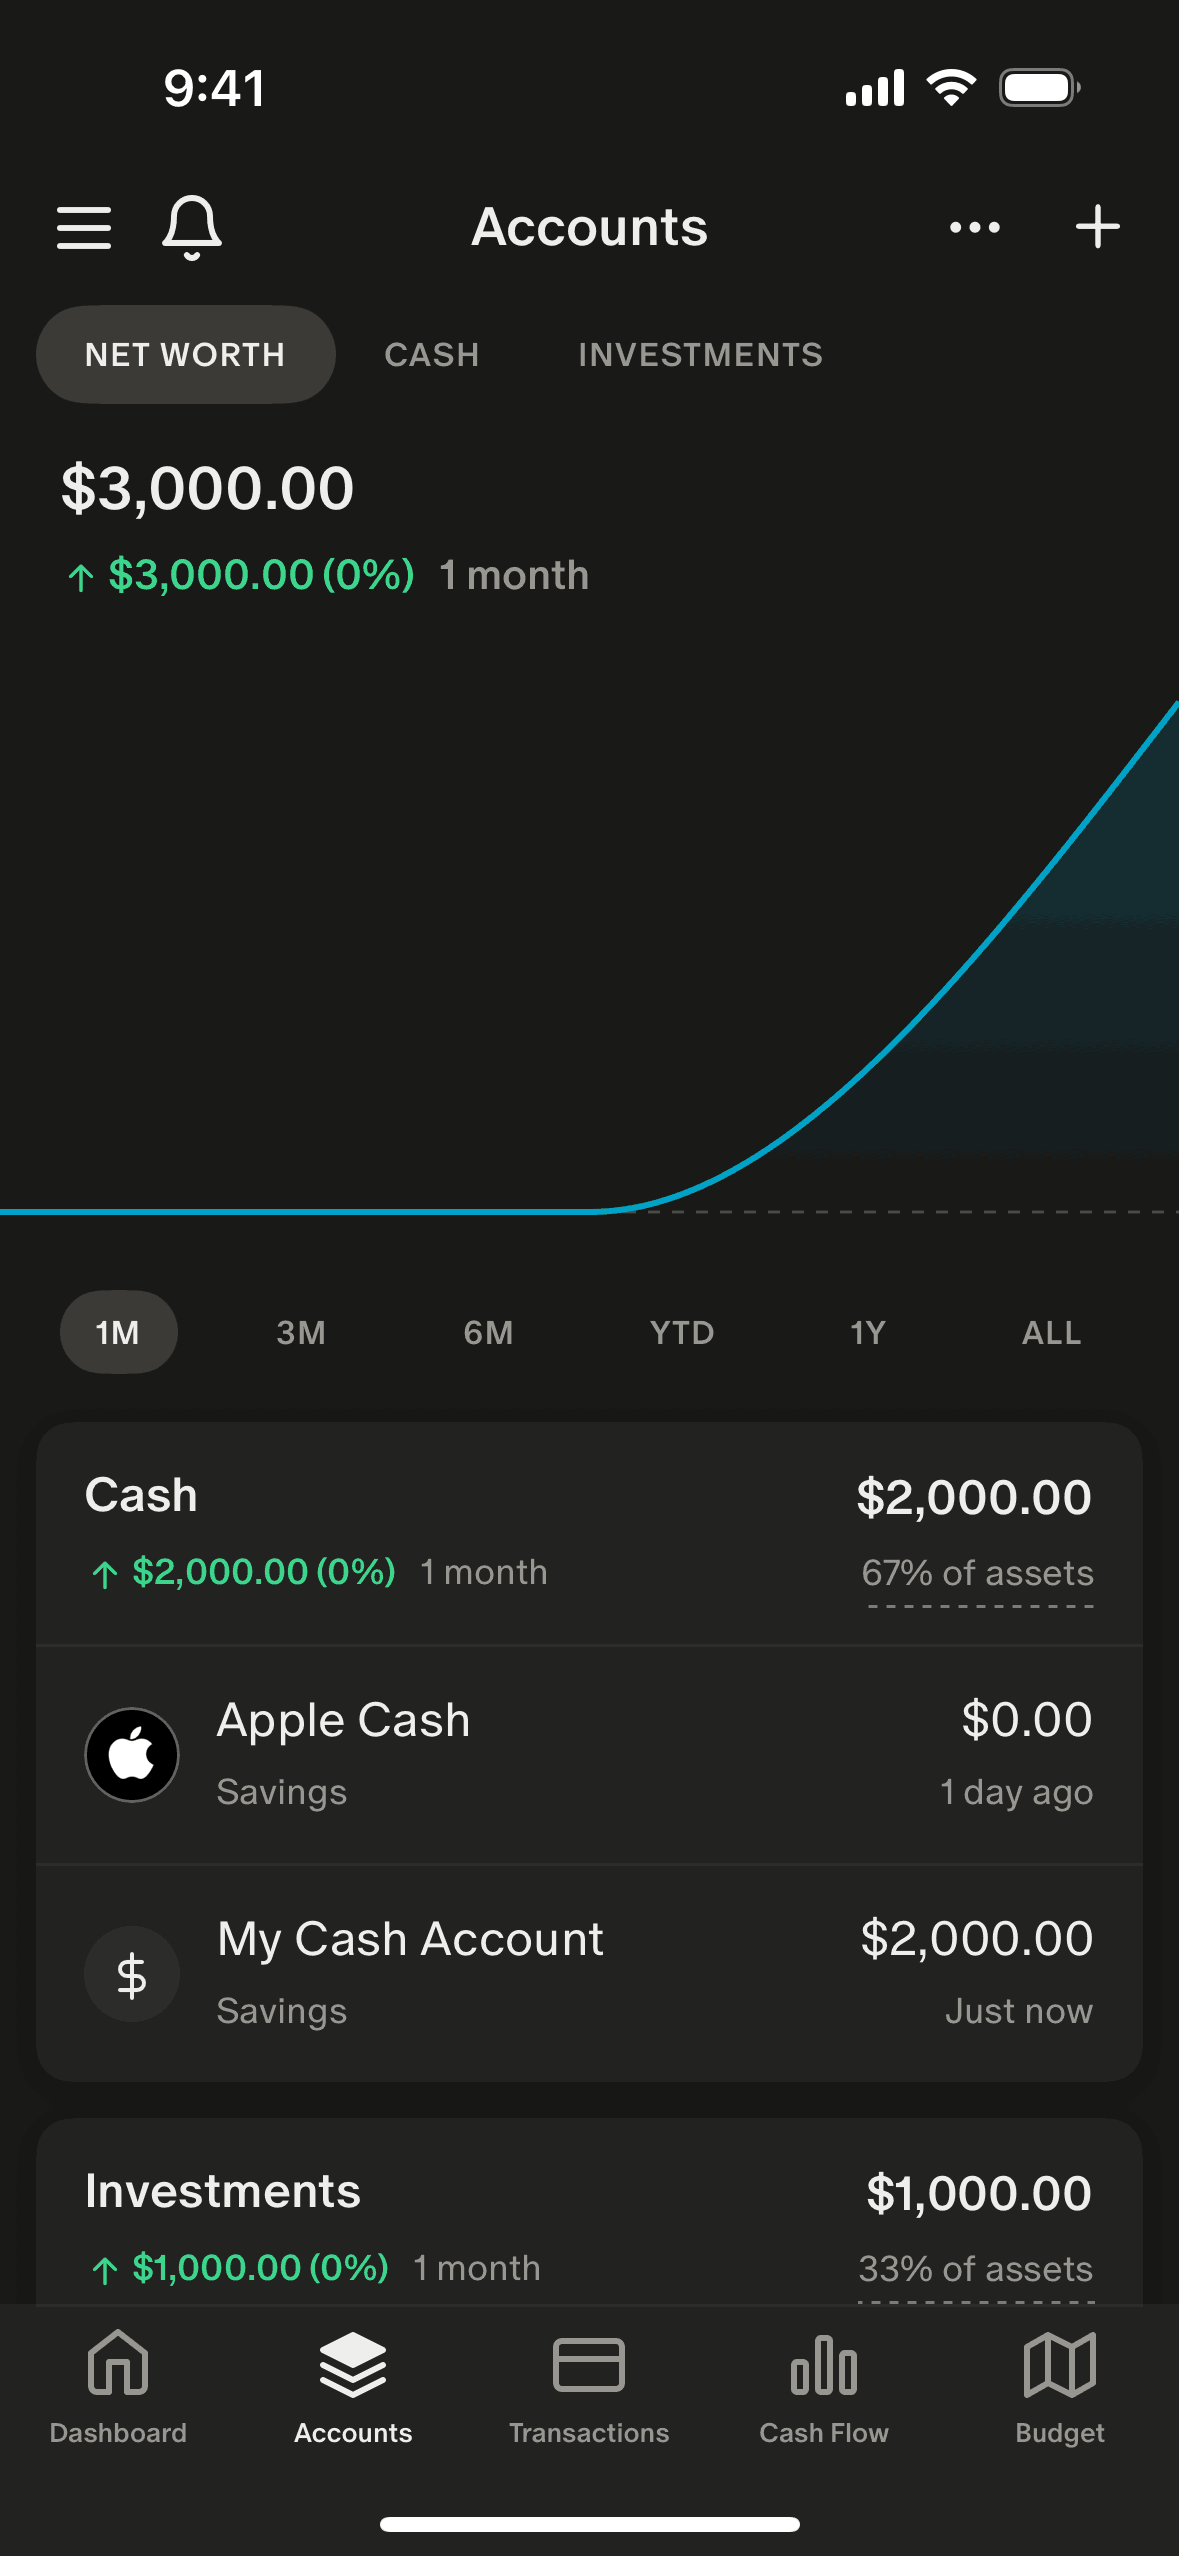Switch to the CASH tab

[x=432, y=355]
